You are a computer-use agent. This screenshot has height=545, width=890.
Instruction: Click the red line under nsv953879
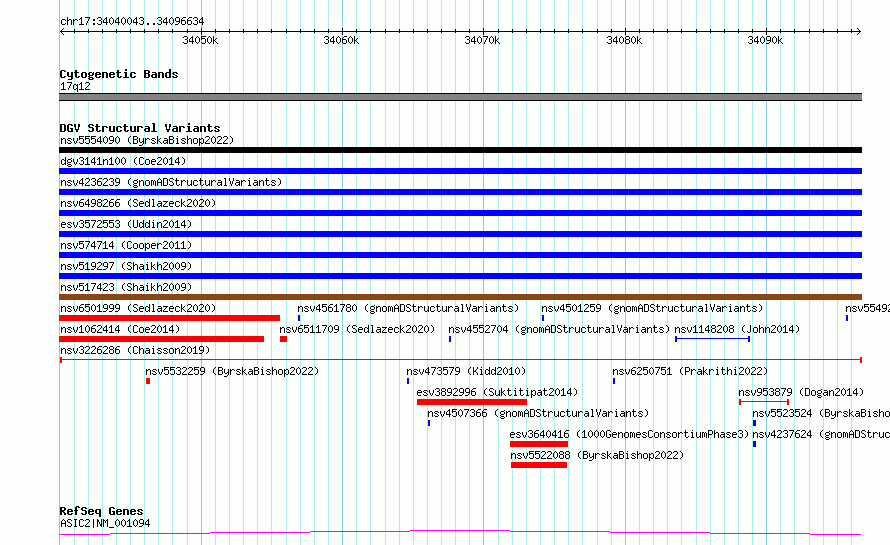[x=764, y=402]
